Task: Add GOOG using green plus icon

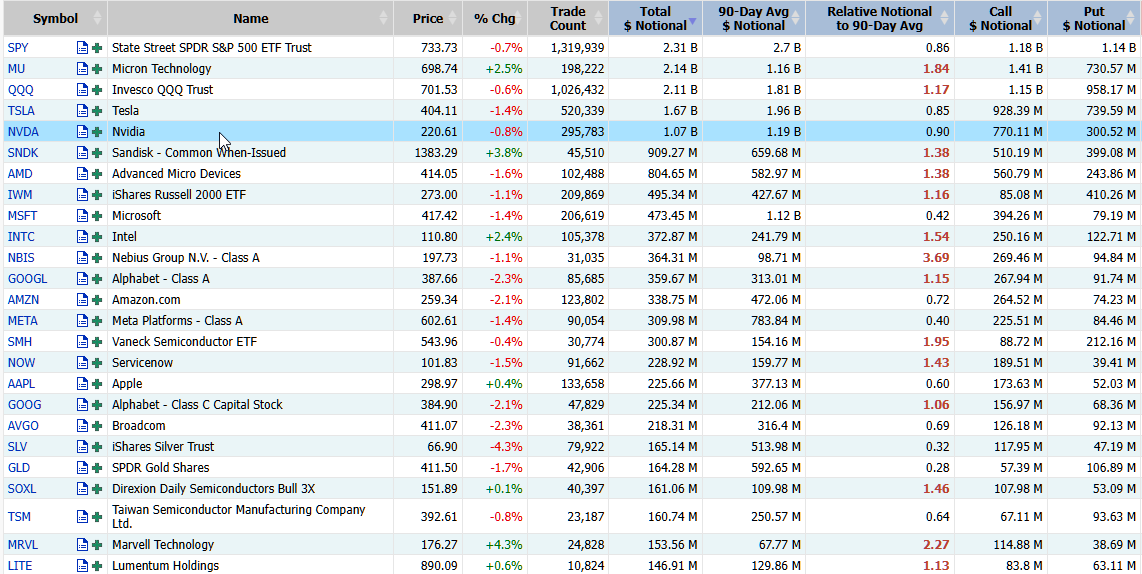Action: [98, 405]
